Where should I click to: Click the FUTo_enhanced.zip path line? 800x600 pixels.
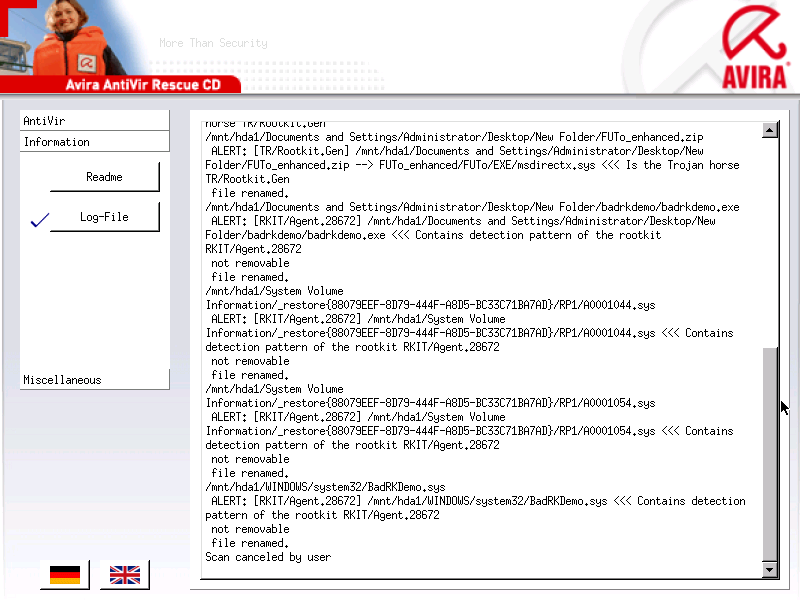(x=454, y=137)
